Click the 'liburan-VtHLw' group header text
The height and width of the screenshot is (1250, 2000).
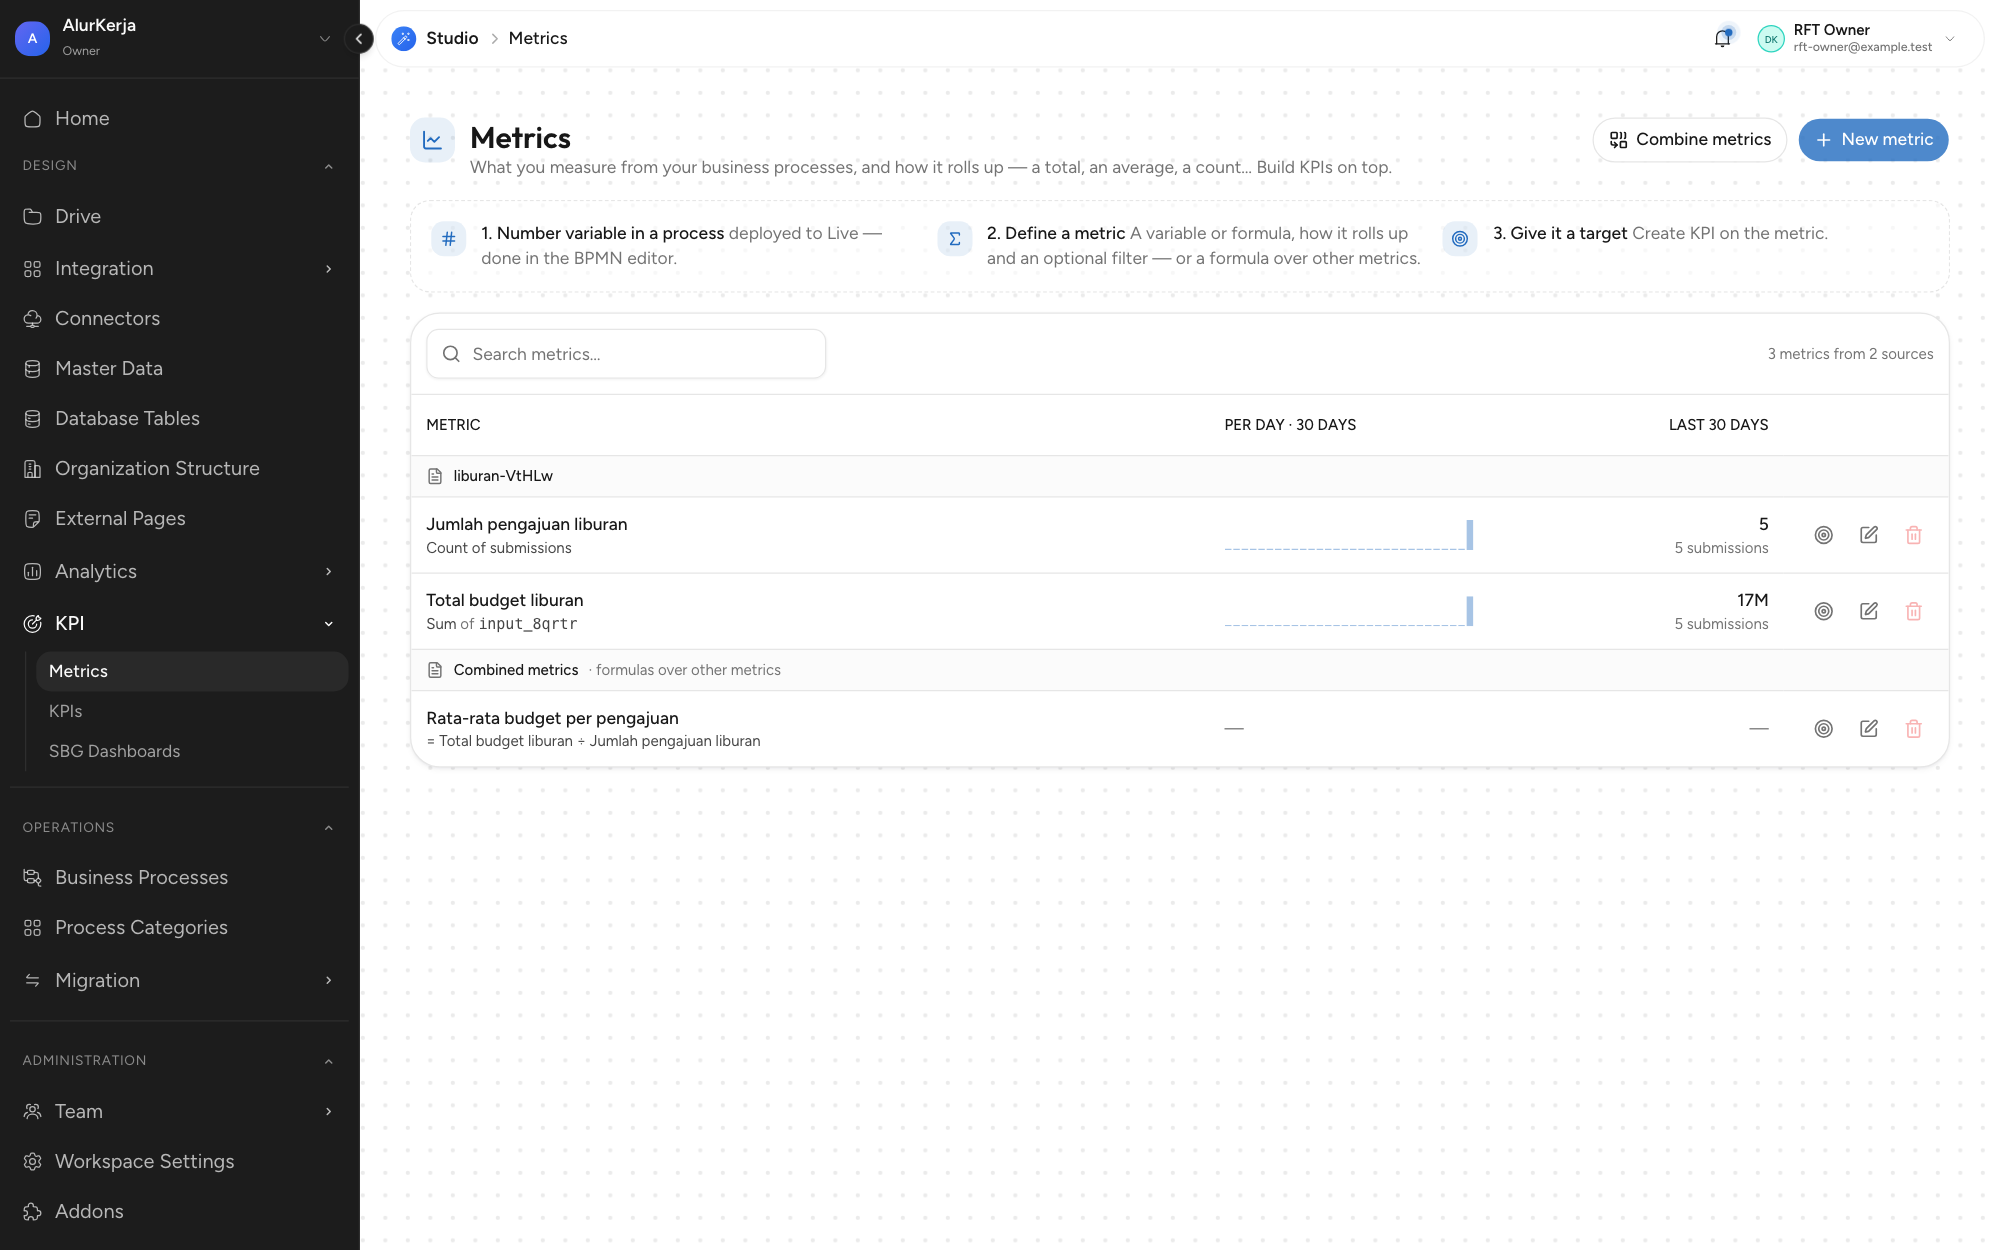click(x=503, y=476)
